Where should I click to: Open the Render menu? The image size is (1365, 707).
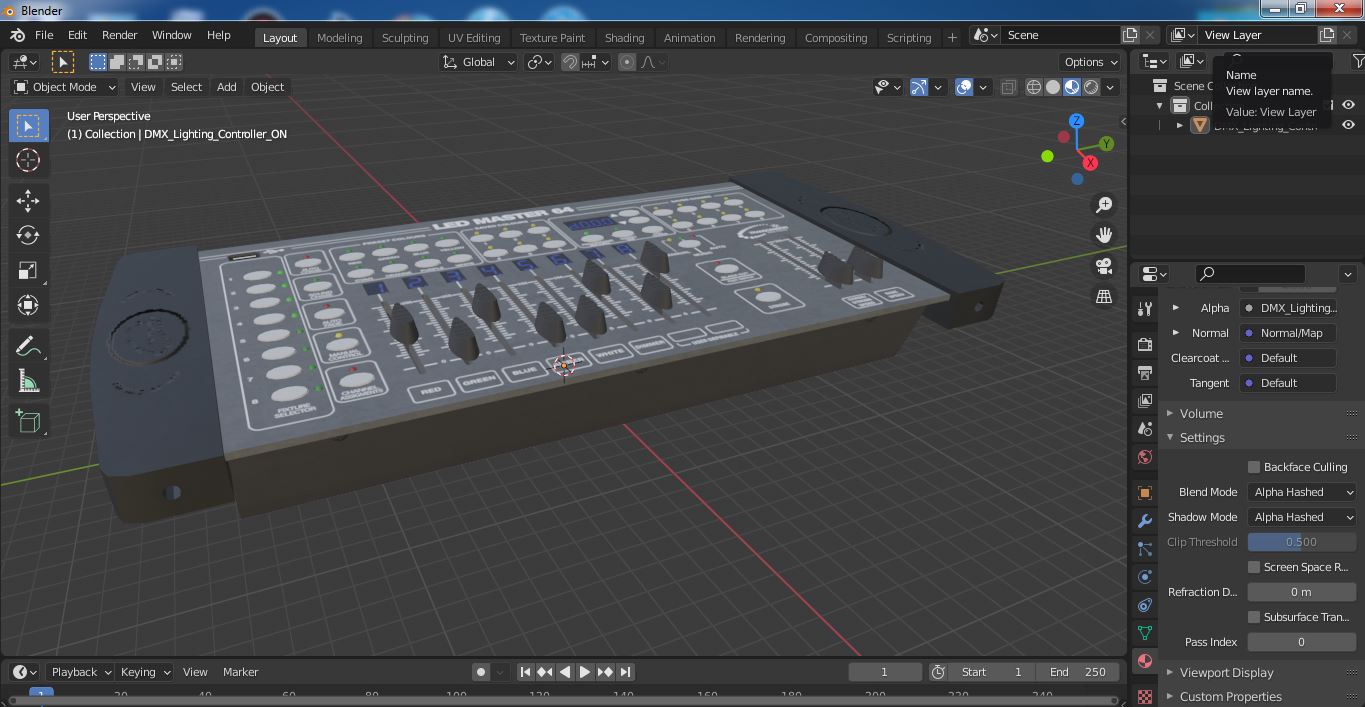coord(119,35)
